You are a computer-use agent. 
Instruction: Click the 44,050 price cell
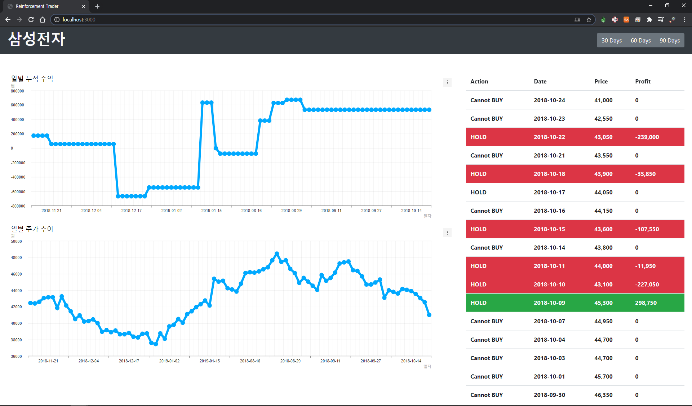pyautogui.click(x=603, y=192)
